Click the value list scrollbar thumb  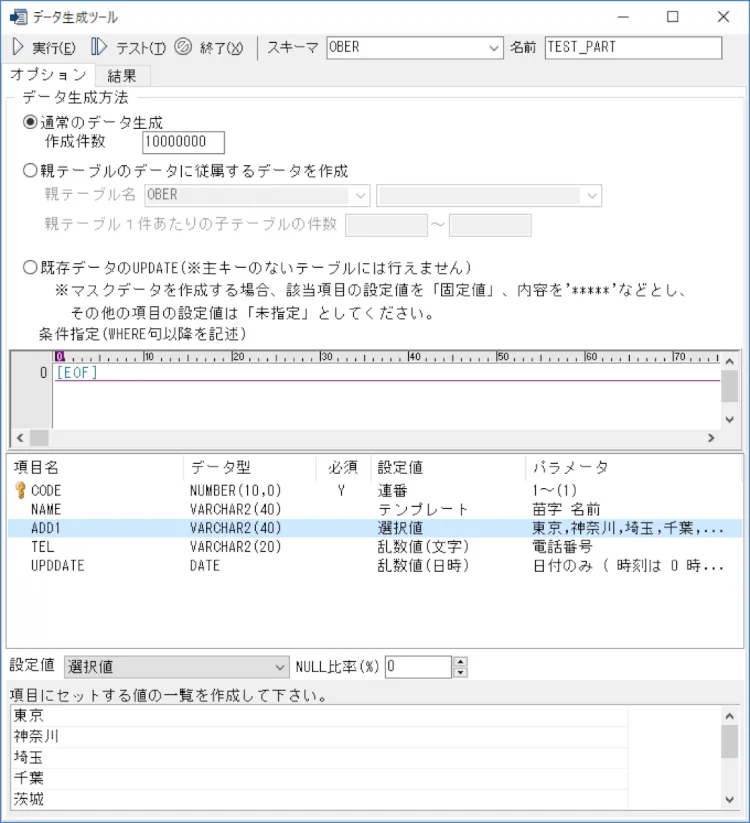tap(730, 741)
